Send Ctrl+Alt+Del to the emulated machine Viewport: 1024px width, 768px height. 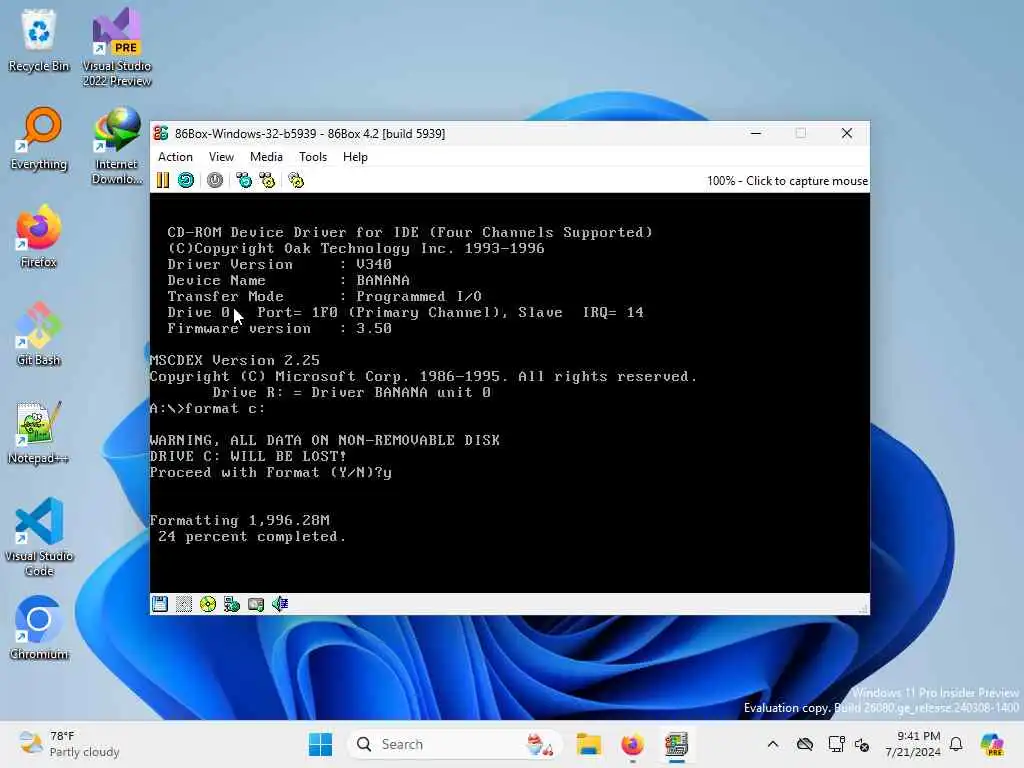click(244, 180)
